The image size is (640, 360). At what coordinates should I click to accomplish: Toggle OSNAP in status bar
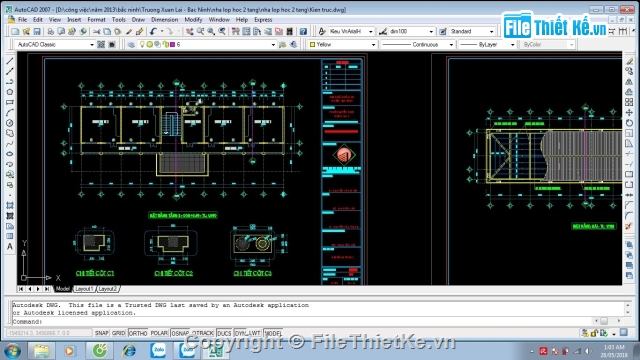(x=180, y=333)
